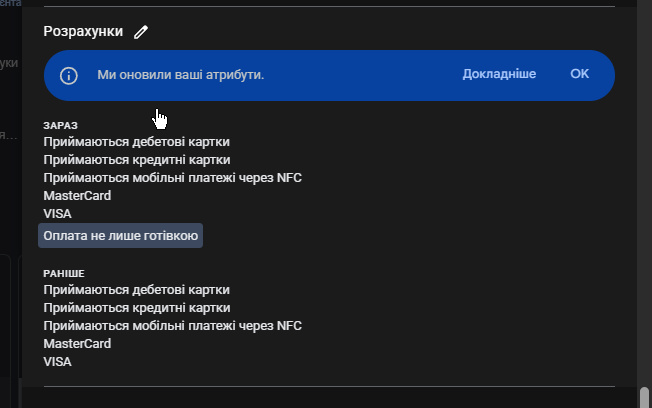Click 'VISA' under РАНІШЕ
Screen dimensions: 652x408
click(x=57, y=362)
